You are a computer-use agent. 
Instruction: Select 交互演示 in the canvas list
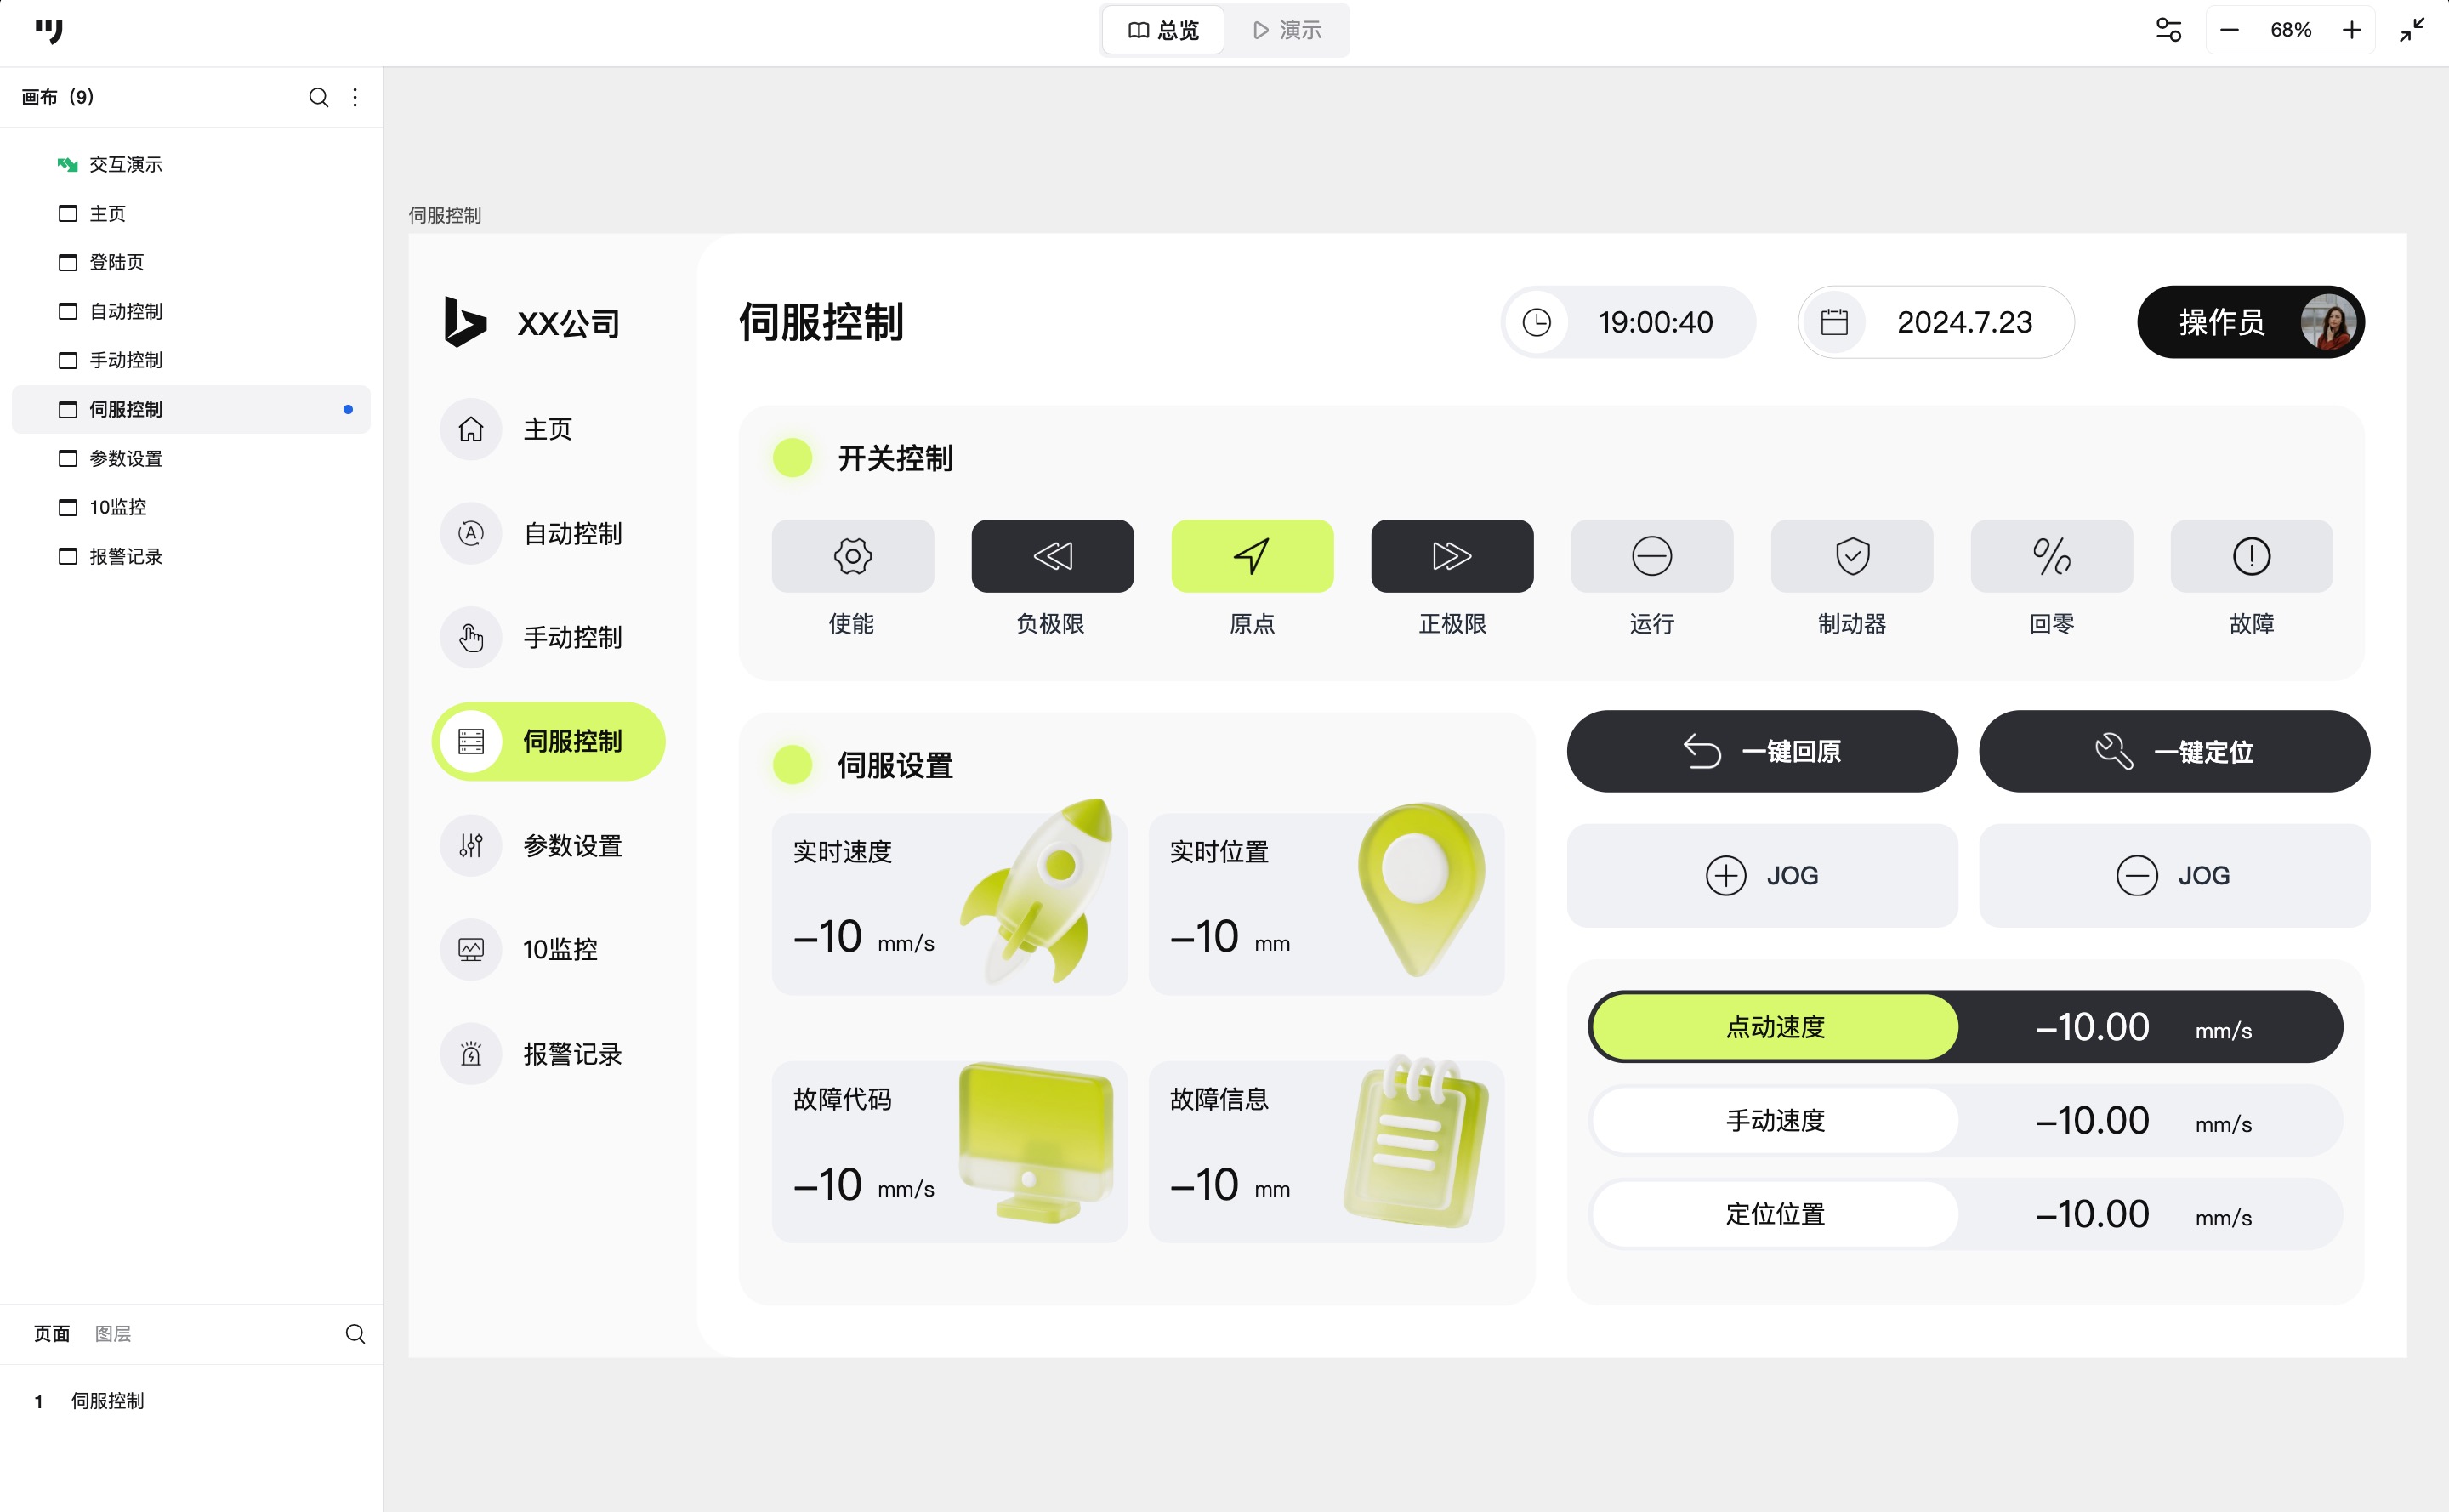coord(191,164)
